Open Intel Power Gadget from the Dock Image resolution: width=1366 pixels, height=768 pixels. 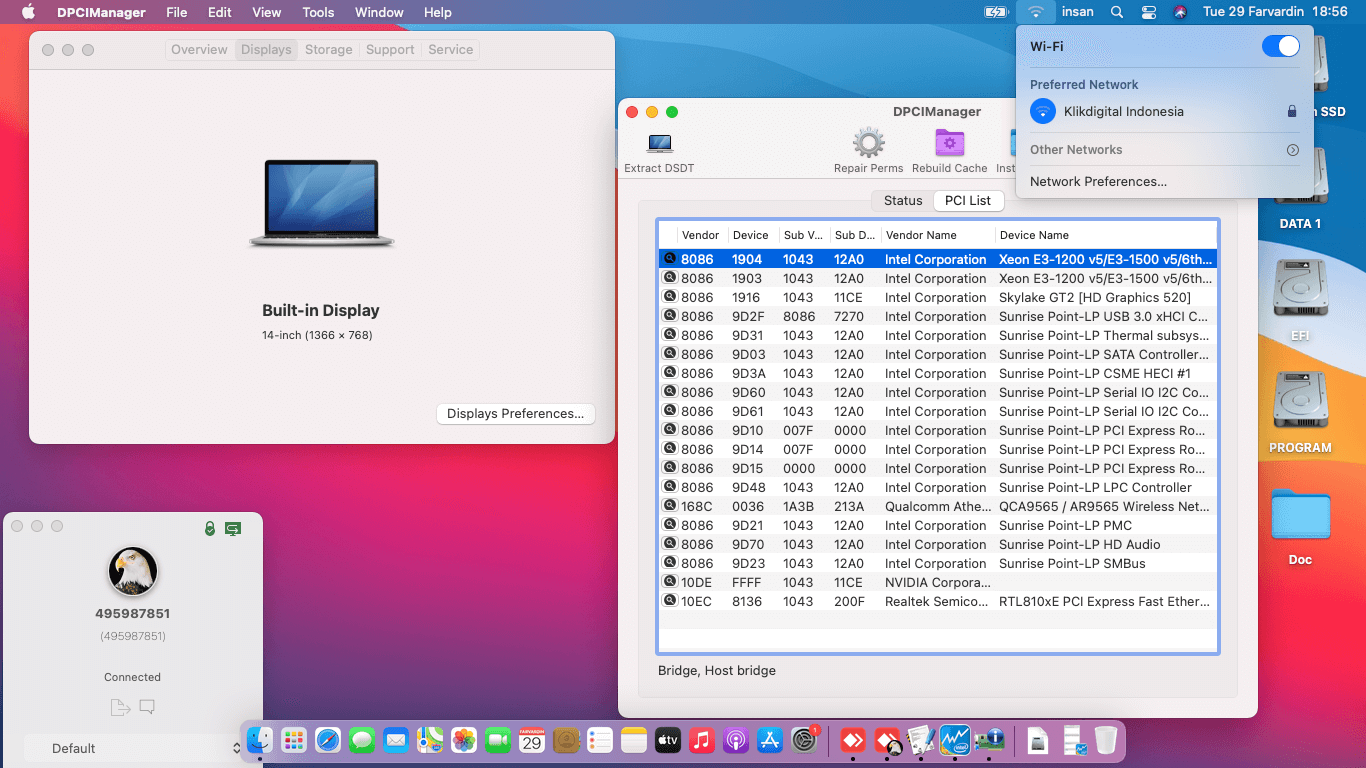(x=956, y=741)
